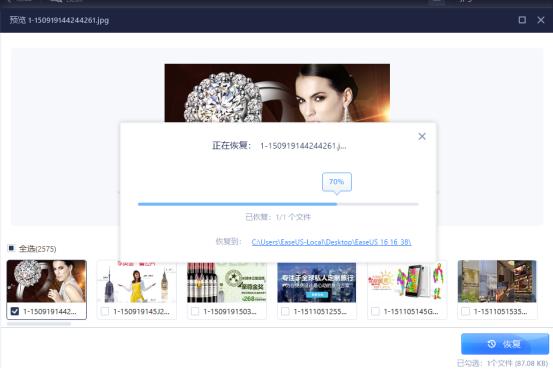Maximize the preview window
Screen dimensions: 553x369
click(522, 20)
